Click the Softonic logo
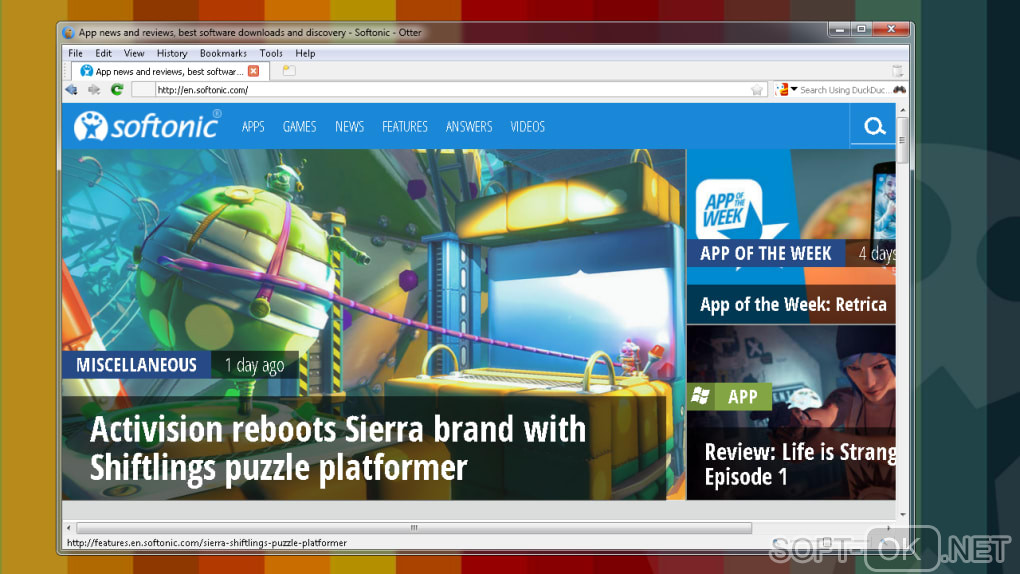The width and height of the screenshot is (1020, 574). click(147, 126)
